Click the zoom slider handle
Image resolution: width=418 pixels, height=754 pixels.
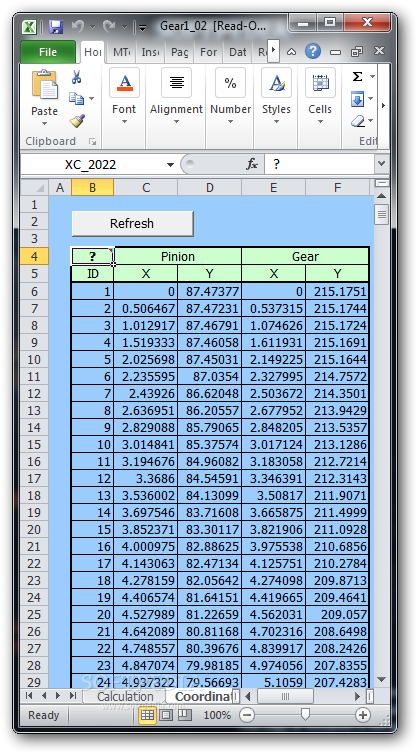pyautogui.click(x=304, y=715)
